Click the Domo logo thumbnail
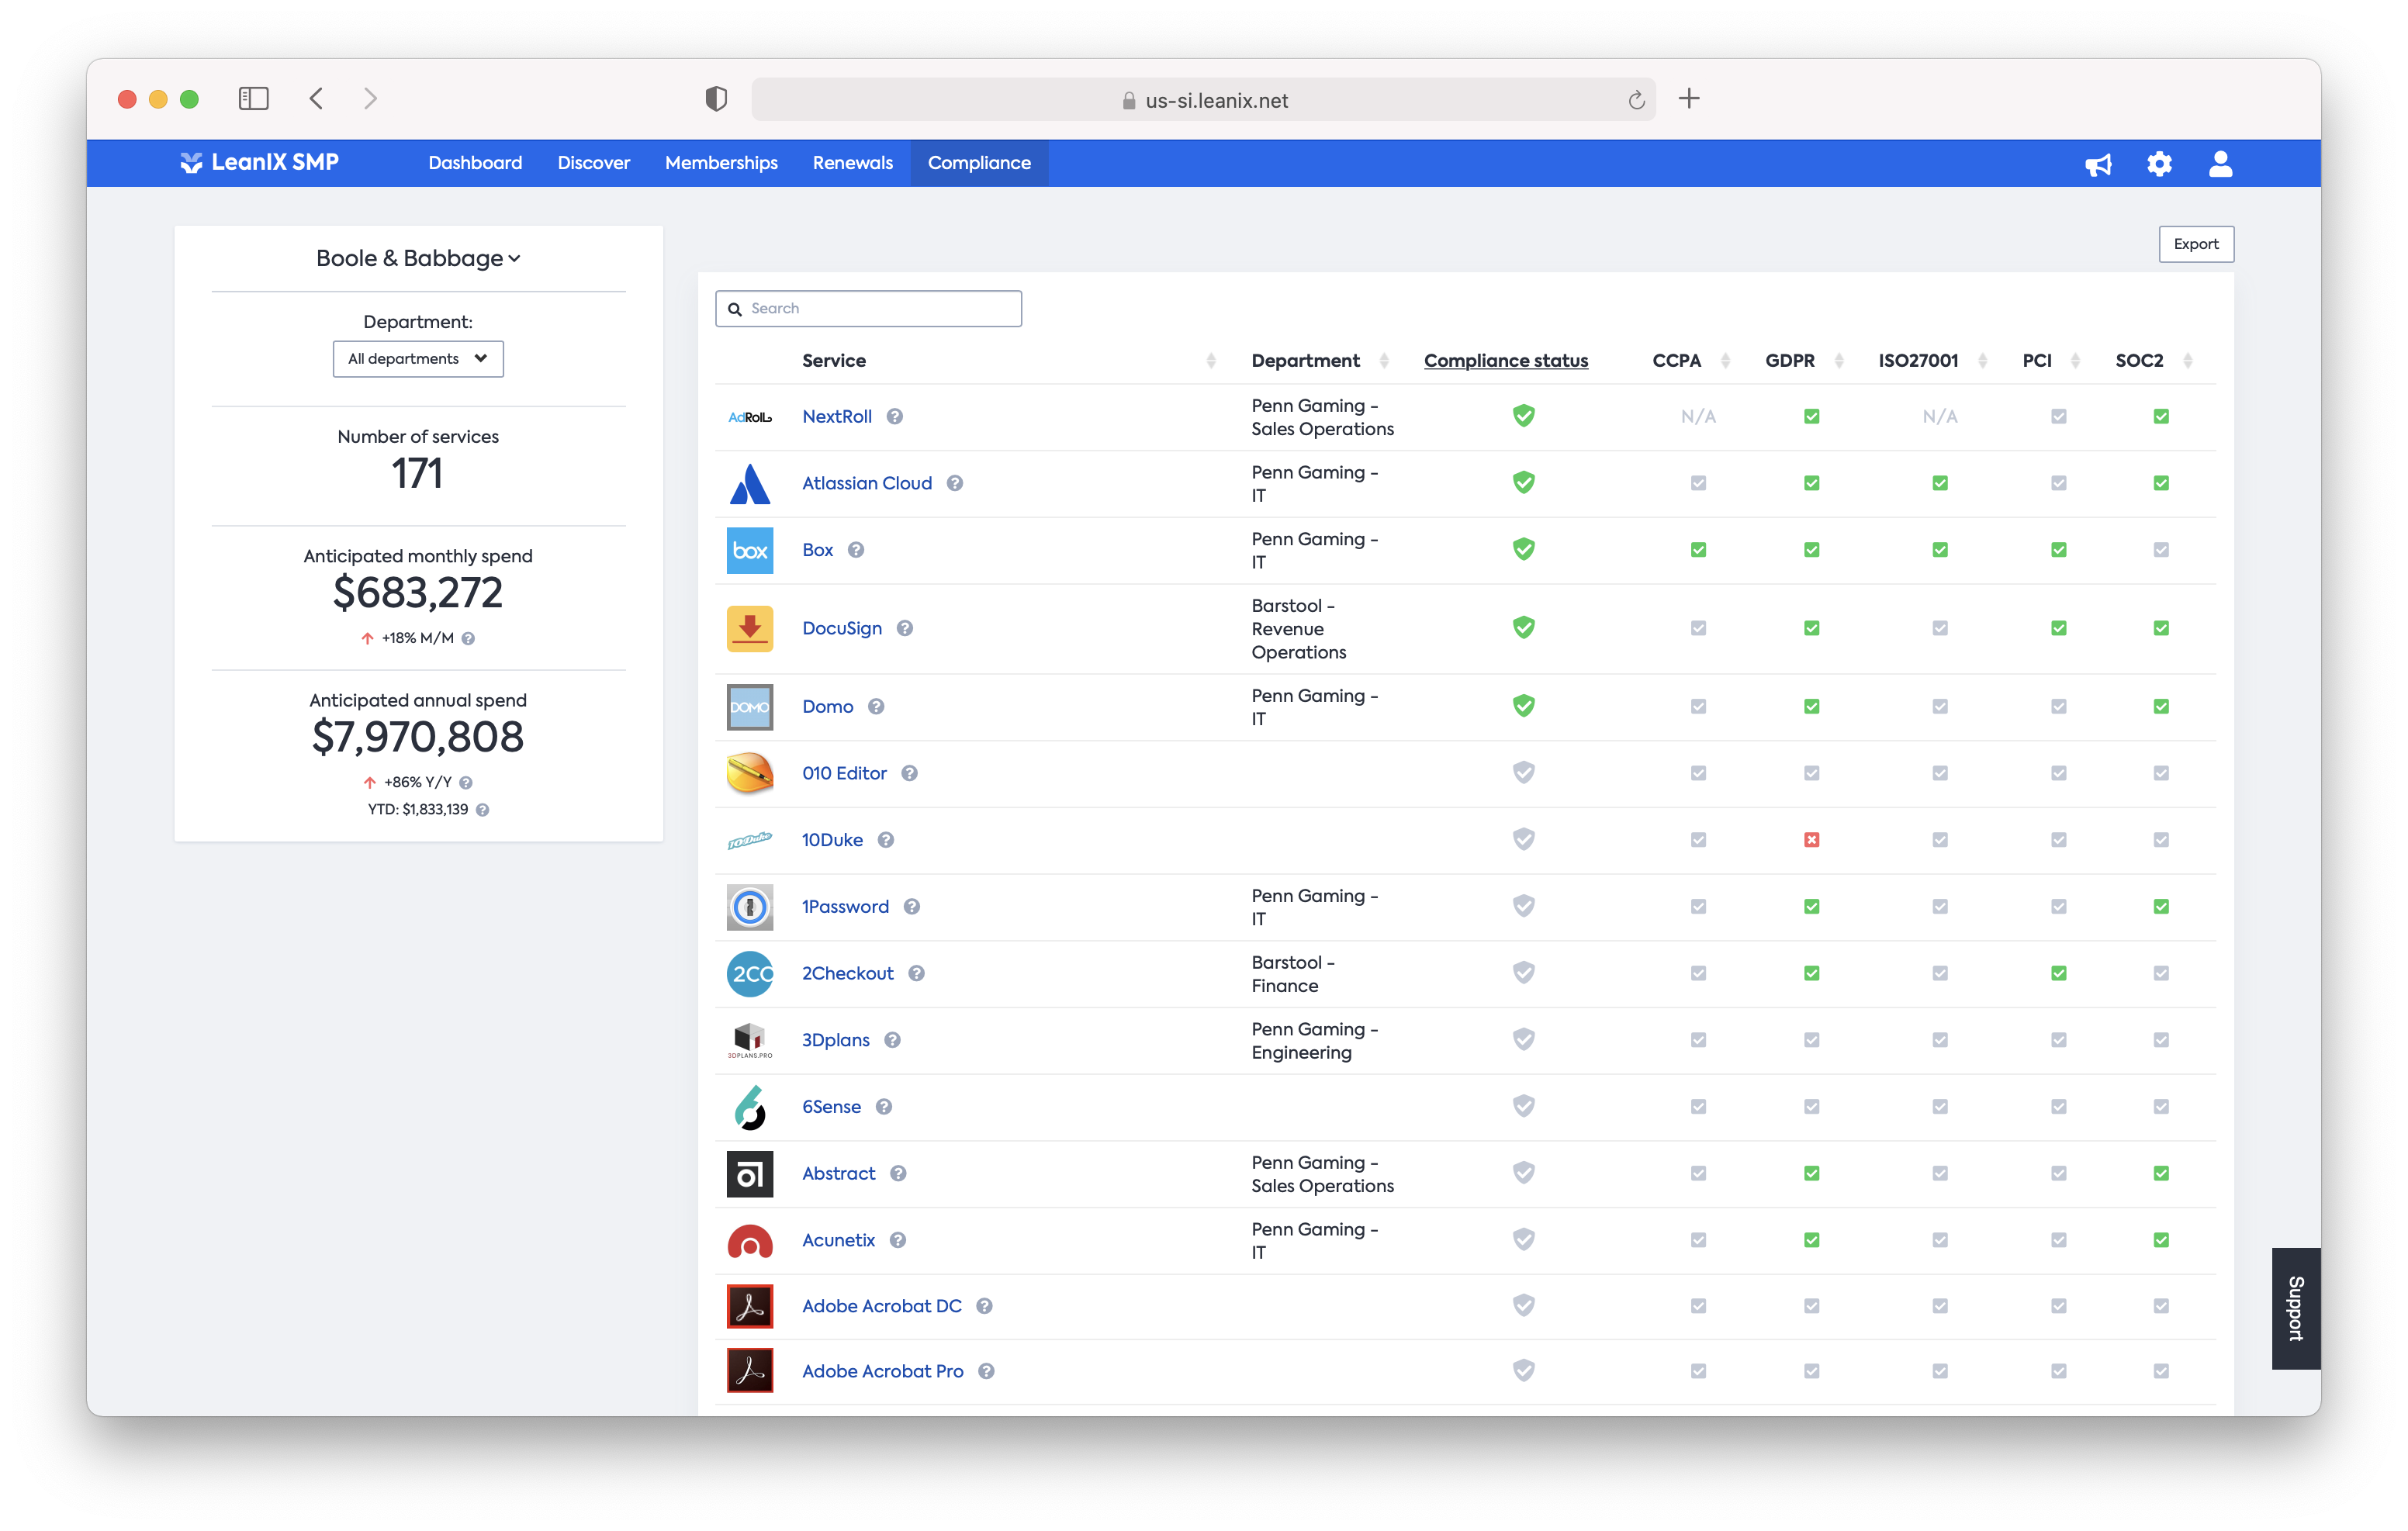 tap(750, 707)
